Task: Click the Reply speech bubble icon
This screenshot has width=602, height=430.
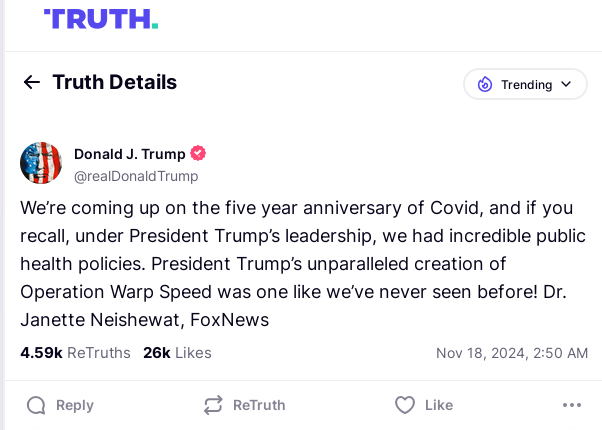Action: pyautogui.click(x=36, y=405)
